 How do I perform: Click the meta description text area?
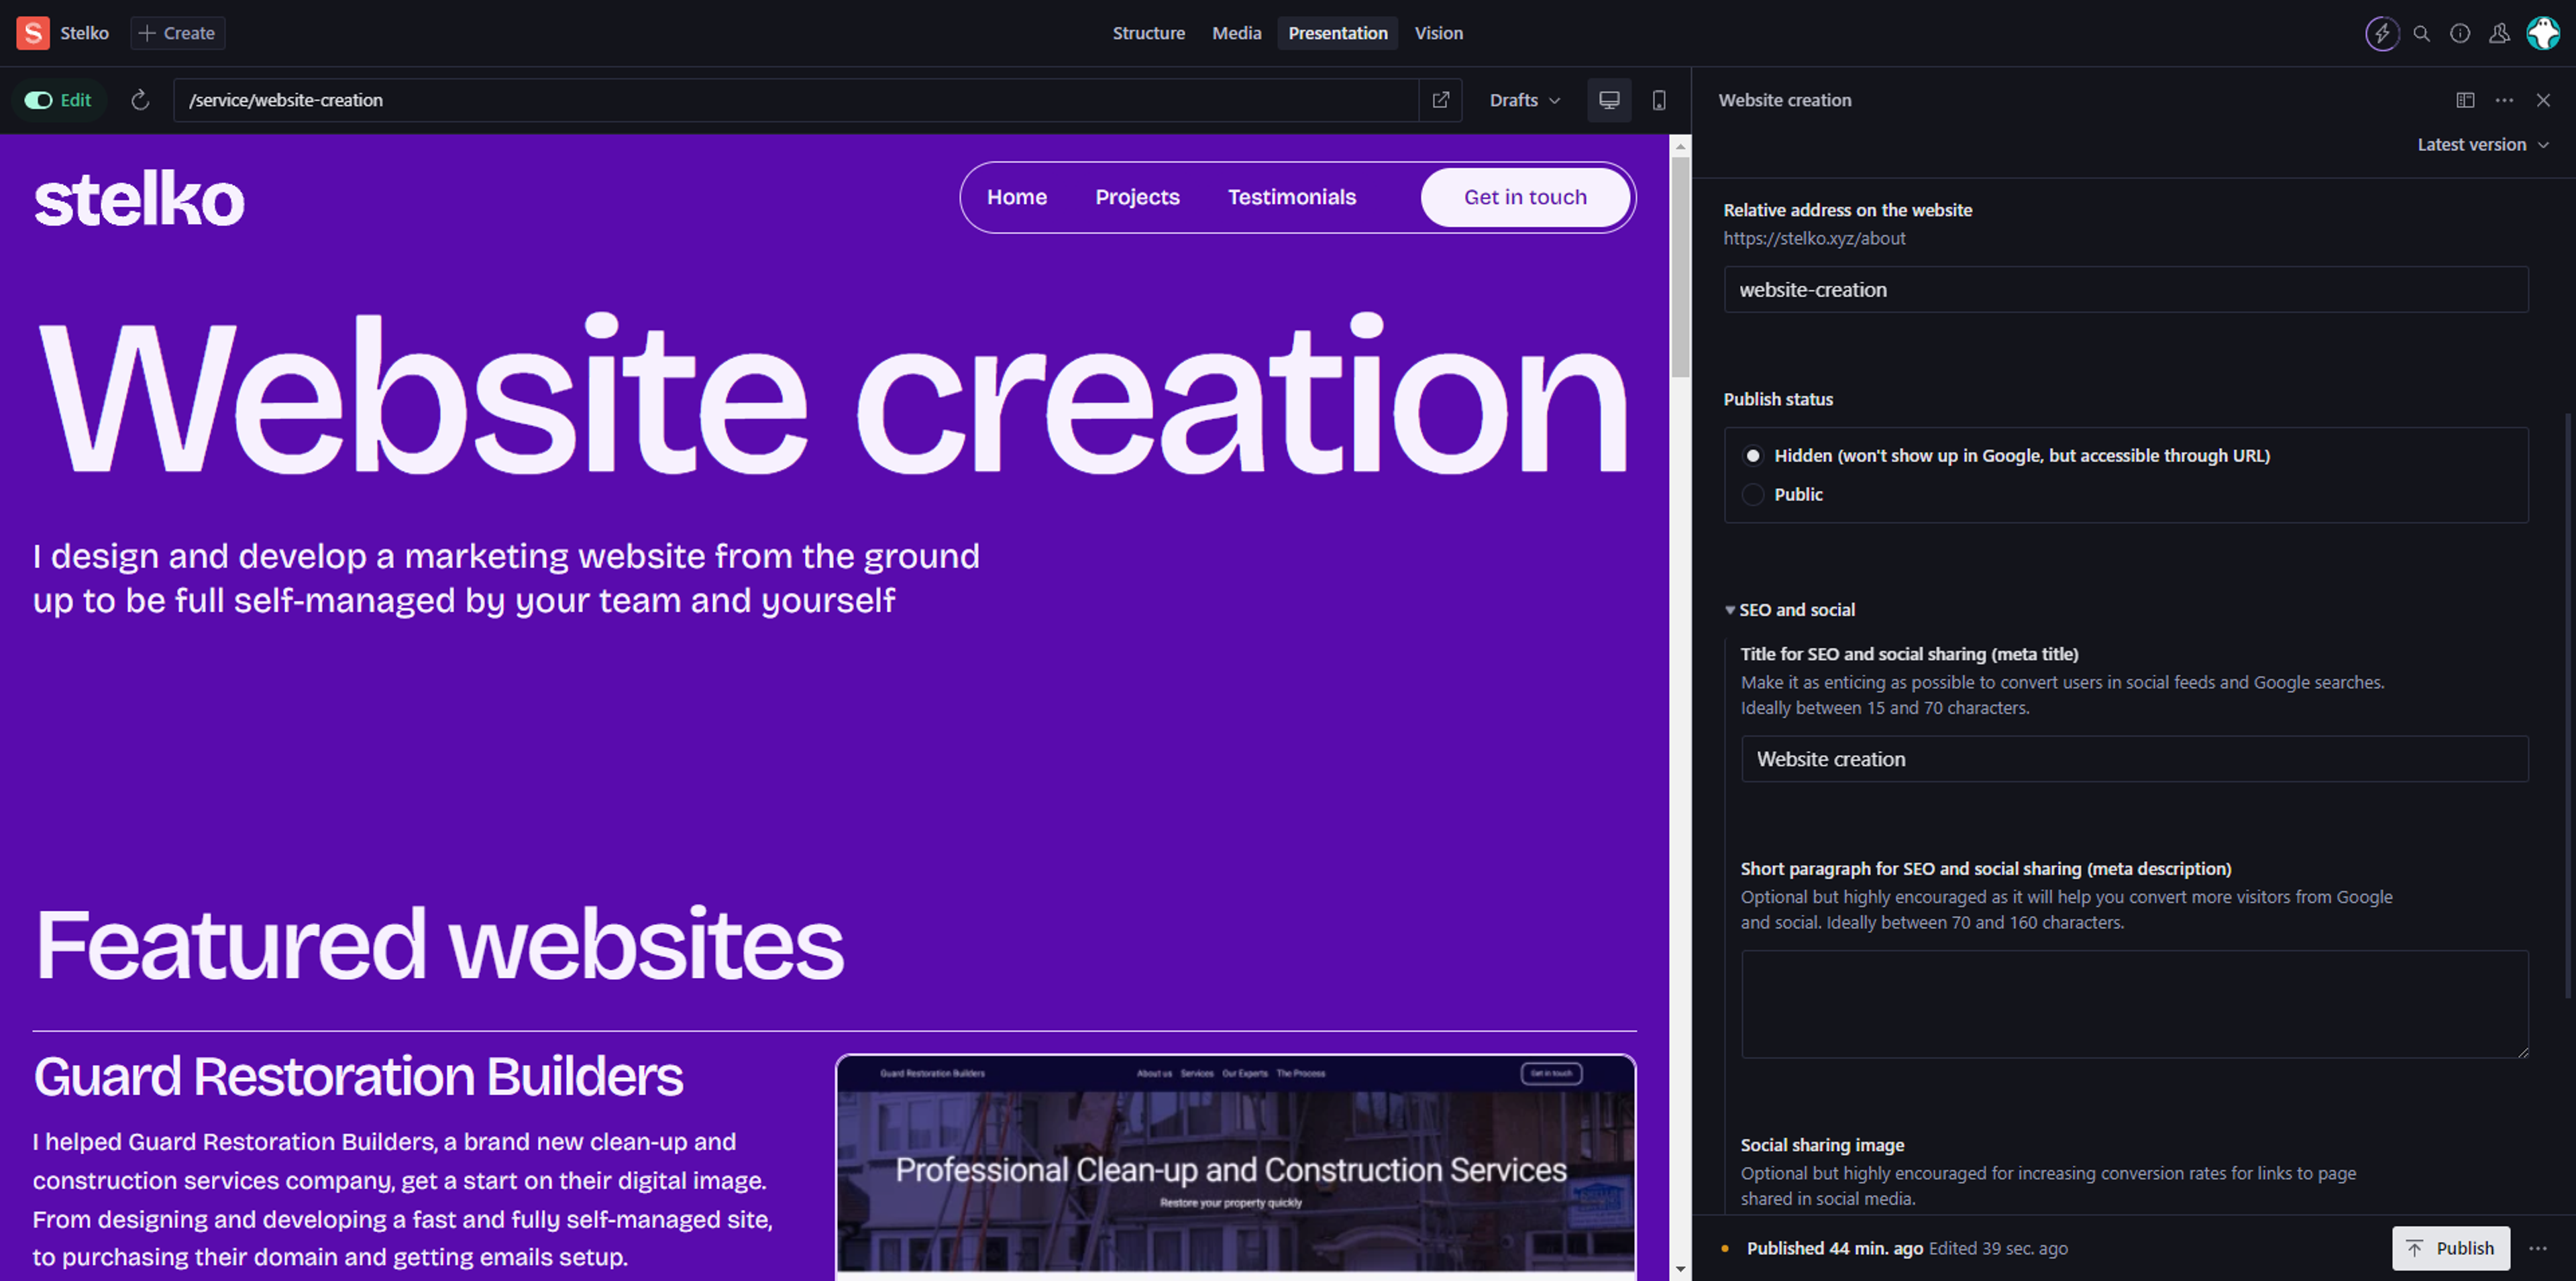[2134, 1004]
